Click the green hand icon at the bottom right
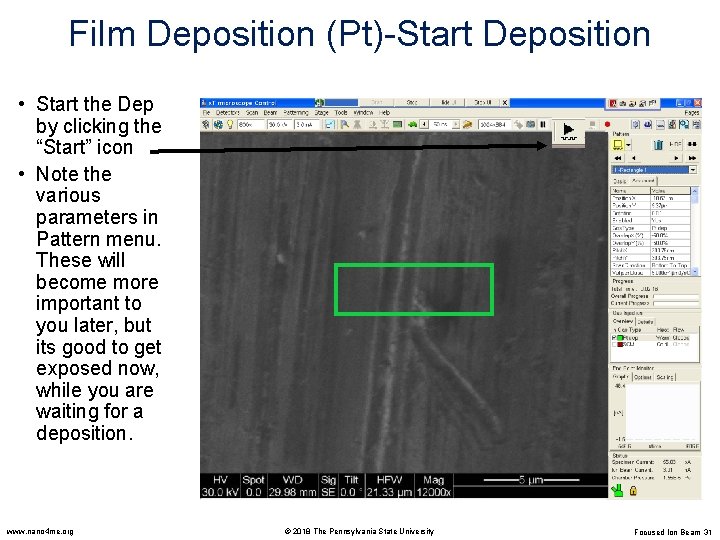 click(x=618, y=490)
